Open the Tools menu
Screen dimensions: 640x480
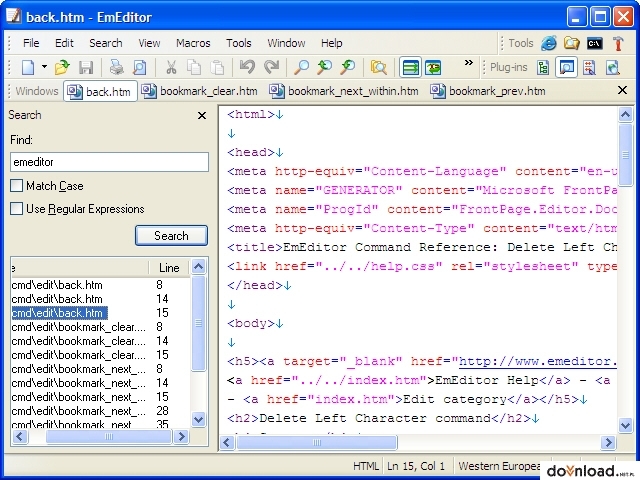pos(239,43)
